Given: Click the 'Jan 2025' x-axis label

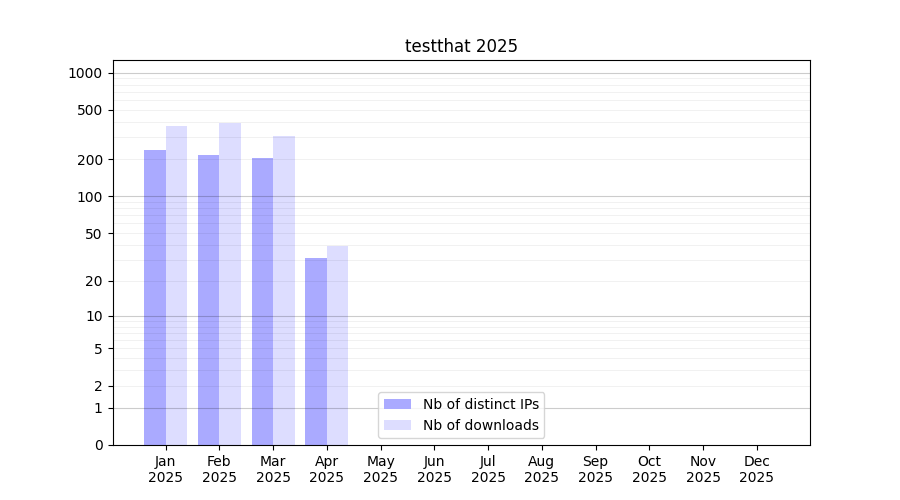Looking at the screenshot, I should pos(166,469).
